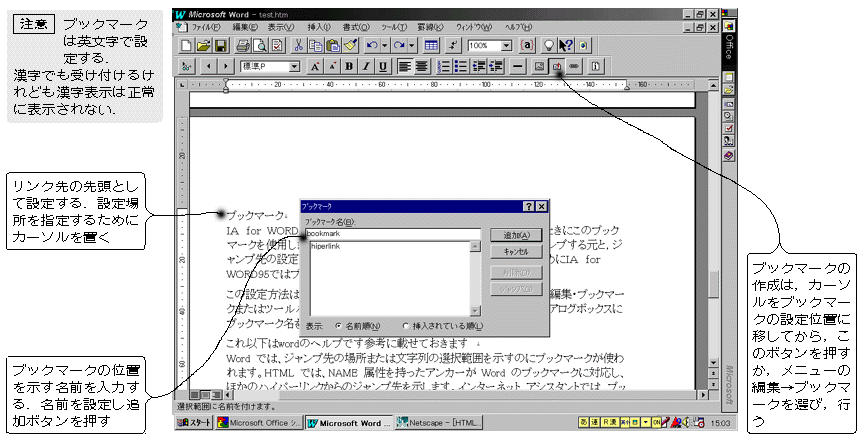Click the increase indent icon
This screenshot has width=865, height=441.
(495, 67)
